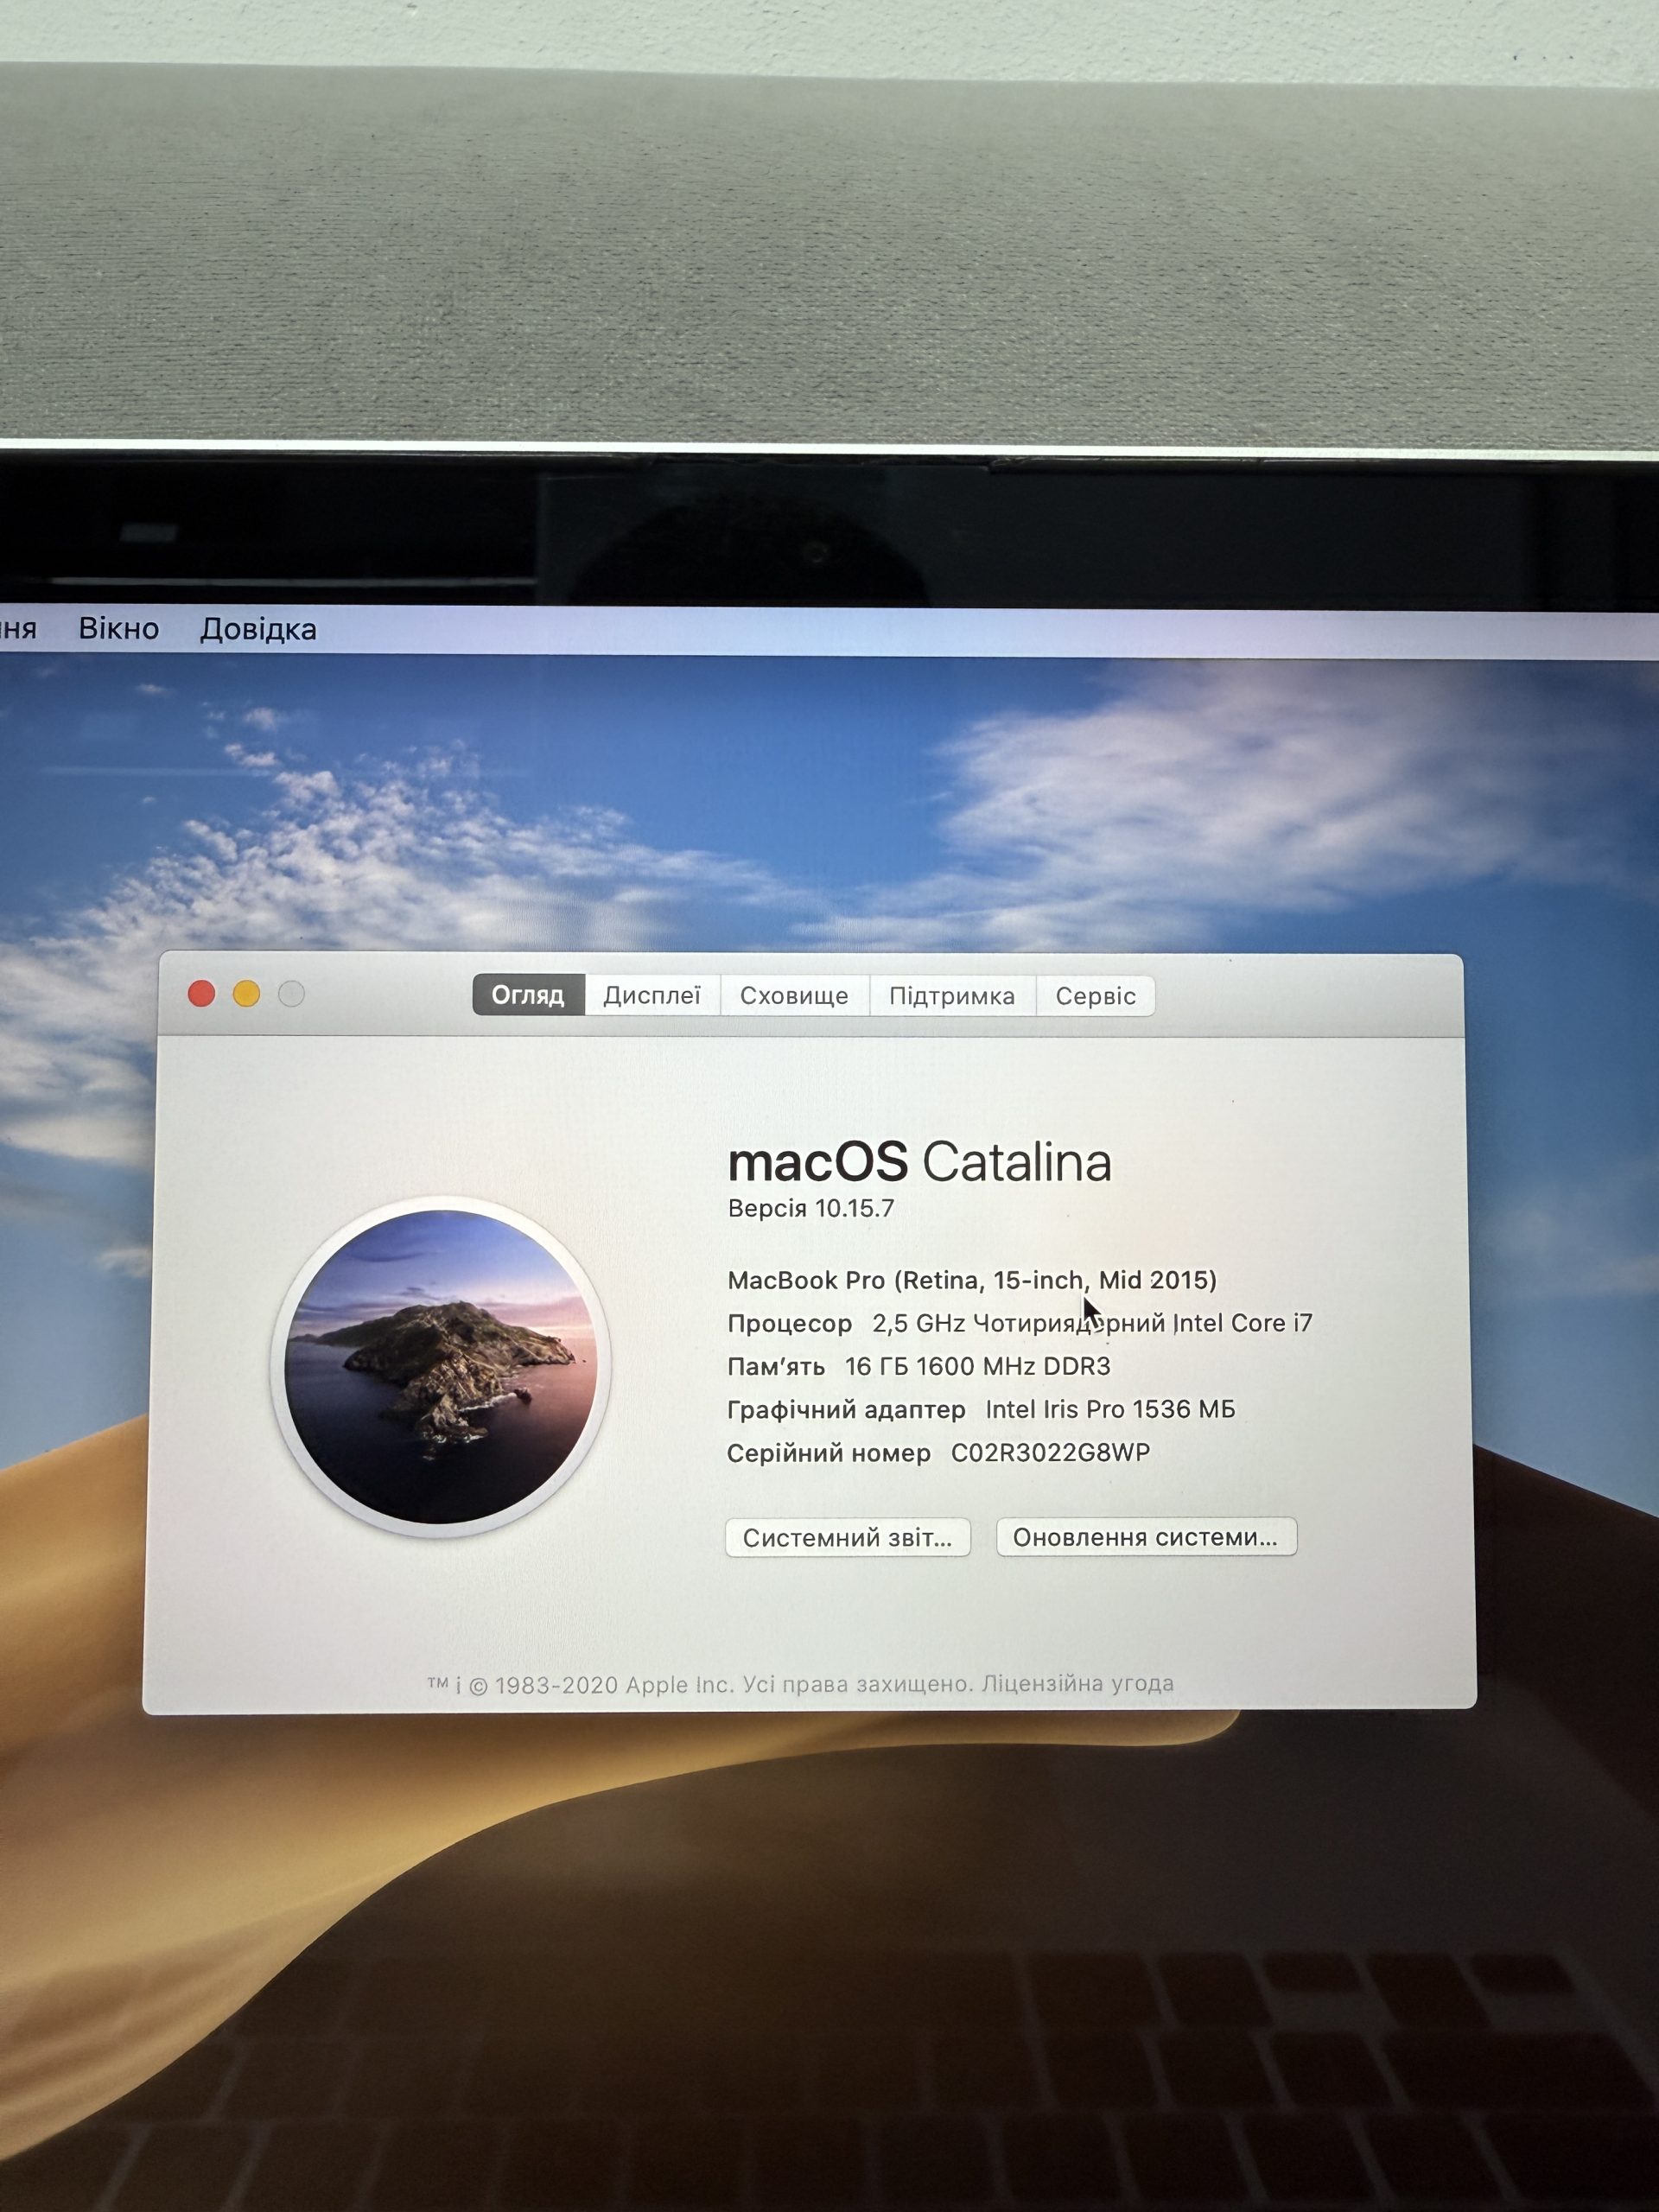Click the memory value 16 ГБ 1600 MHz DDR3
1659x2212 pixels.
[x=978, y=1366]
